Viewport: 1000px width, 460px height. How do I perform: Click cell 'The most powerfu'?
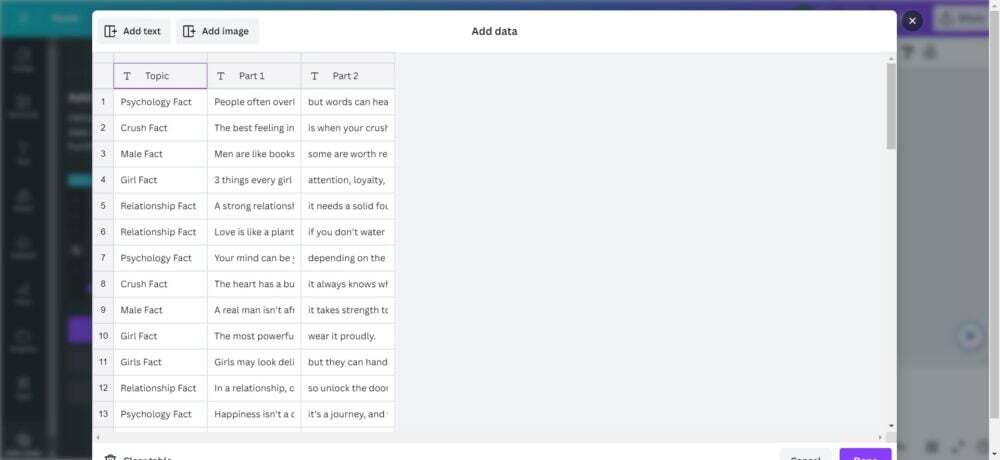(x=254, y=336)
